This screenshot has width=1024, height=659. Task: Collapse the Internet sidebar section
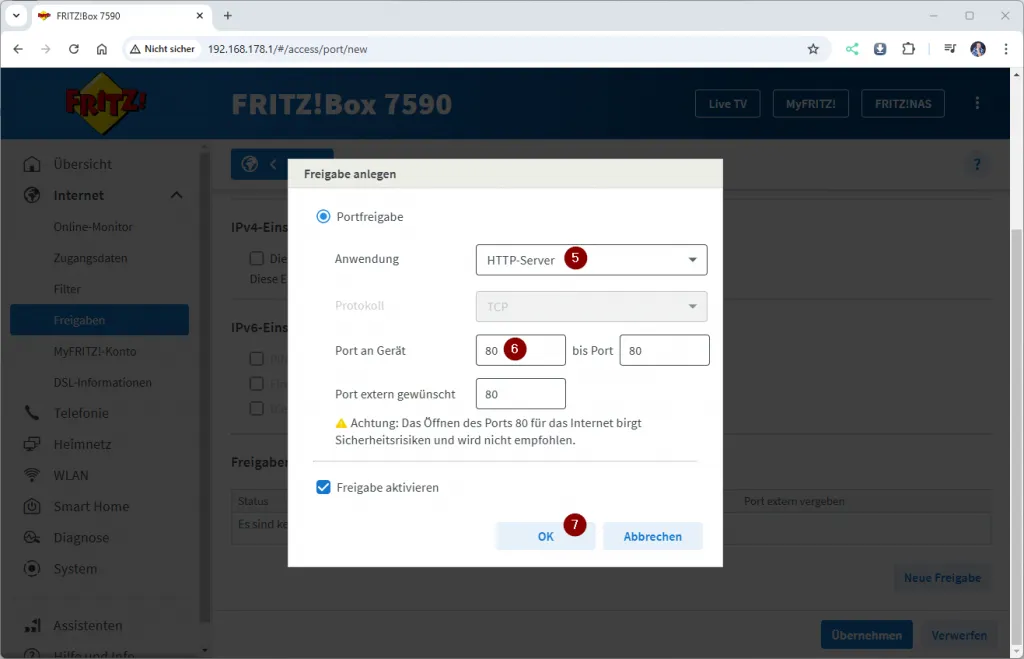(x=177, y=195)
